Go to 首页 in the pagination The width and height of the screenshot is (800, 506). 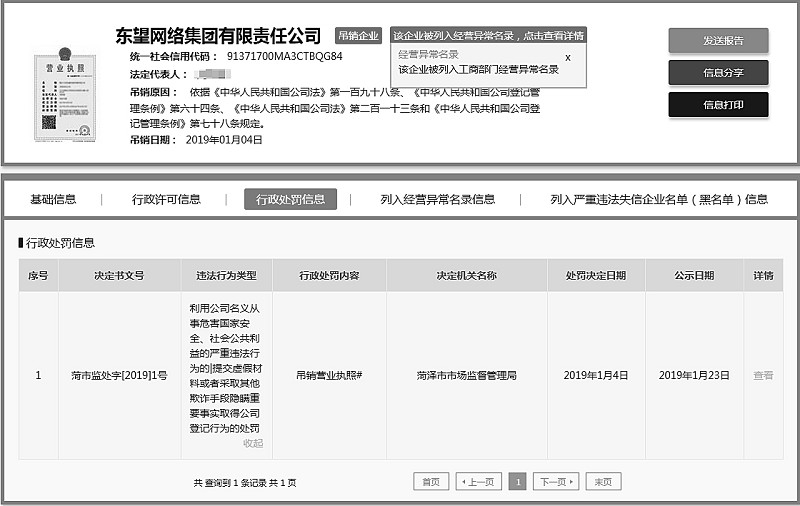coord(431,482)
